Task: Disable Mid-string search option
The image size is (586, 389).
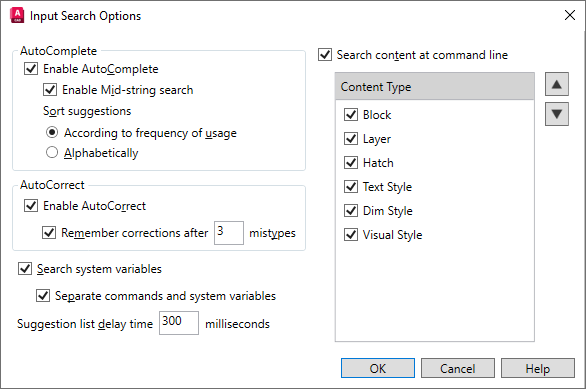Action: [x=50, y=90]
